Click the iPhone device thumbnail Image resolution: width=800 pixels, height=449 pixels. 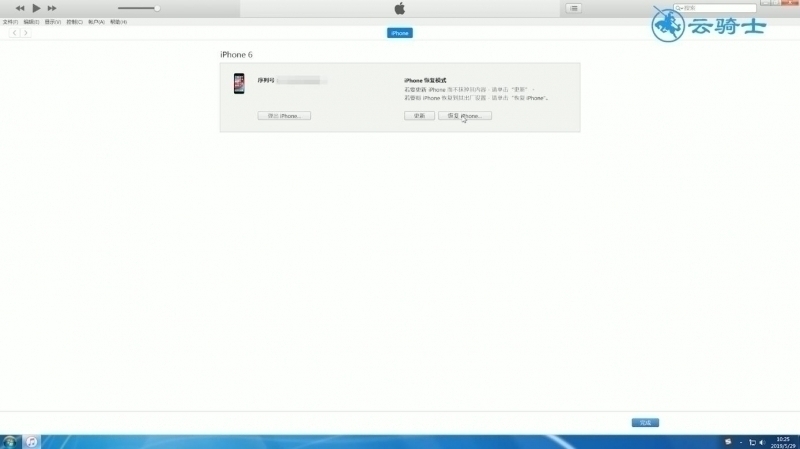click(x=239, y=84)
